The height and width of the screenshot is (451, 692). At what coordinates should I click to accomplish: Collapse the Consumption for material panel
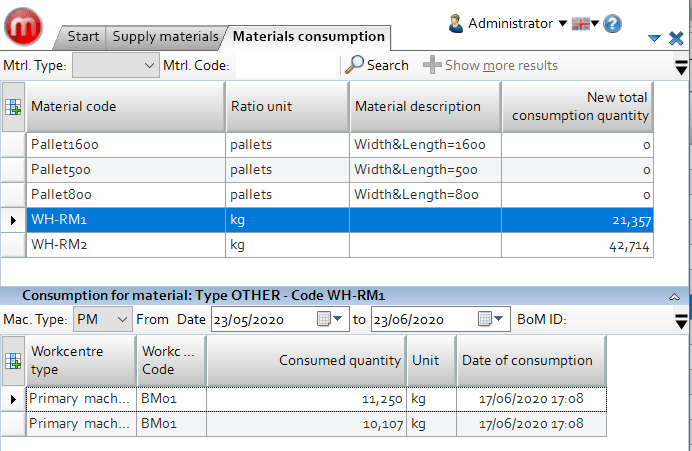click(674, 297)
